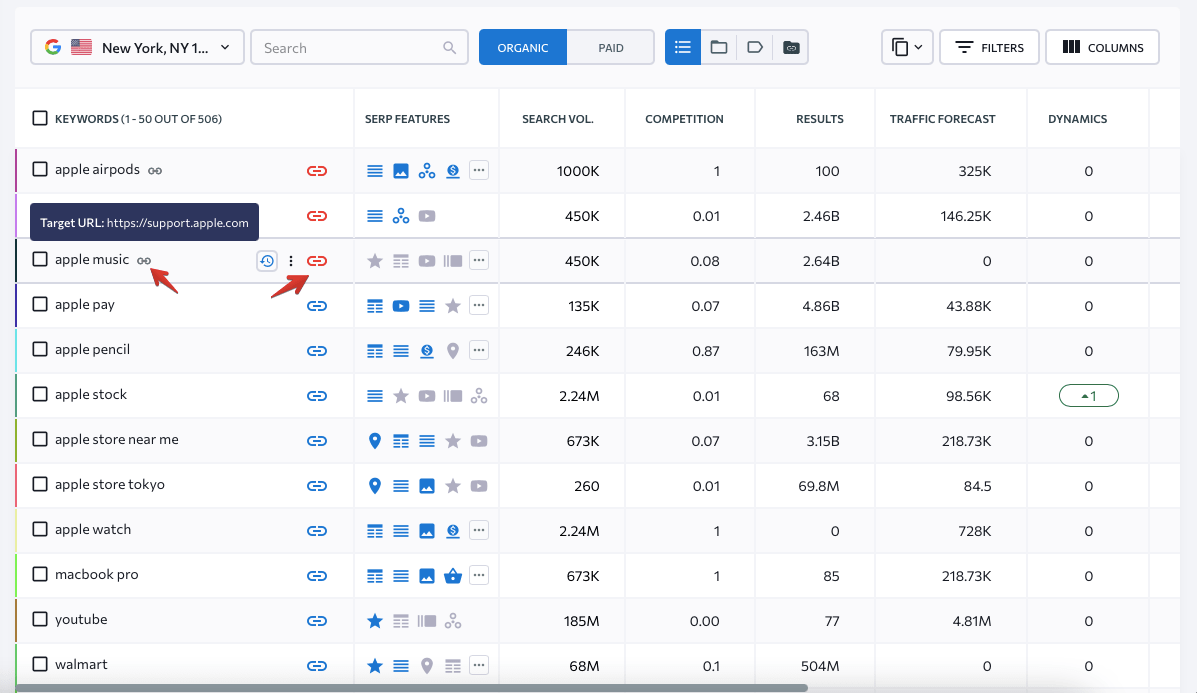Image resolution: width=1197 pixels, height=693 pixels.
Task: Open the three-dot menu on apple music row
Action: (291, 261)
